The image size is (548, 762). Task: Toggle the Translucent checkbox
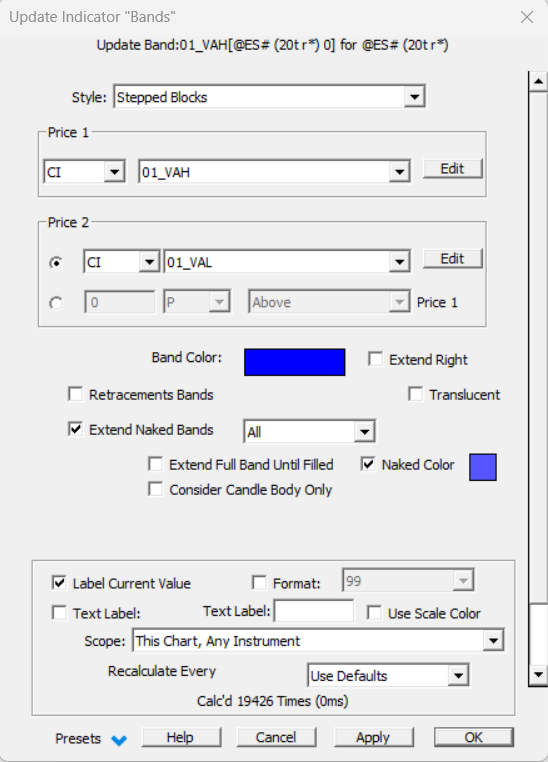[415, 394]
